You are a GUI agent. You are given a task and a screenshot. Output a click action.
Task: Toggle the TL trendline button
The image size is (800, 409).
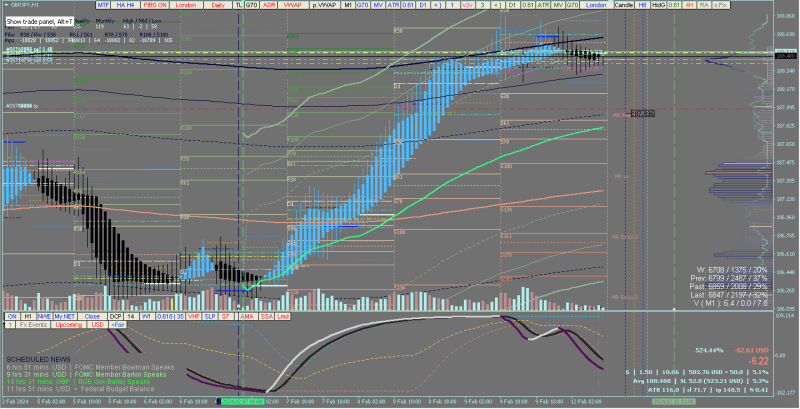(x=238, y=5)
